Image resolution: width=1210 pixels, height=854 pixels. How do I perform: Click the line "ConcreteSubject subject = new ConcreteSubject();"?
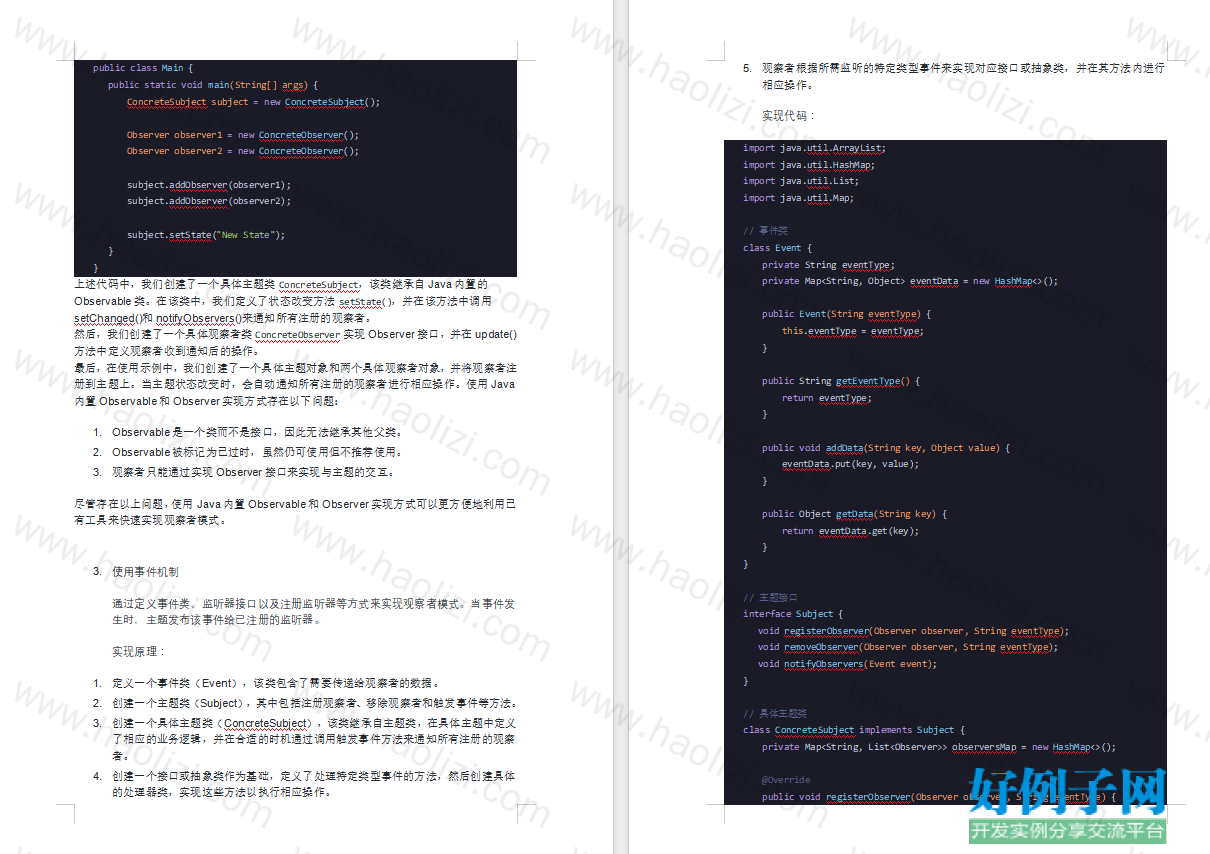[x=253, y=102]
